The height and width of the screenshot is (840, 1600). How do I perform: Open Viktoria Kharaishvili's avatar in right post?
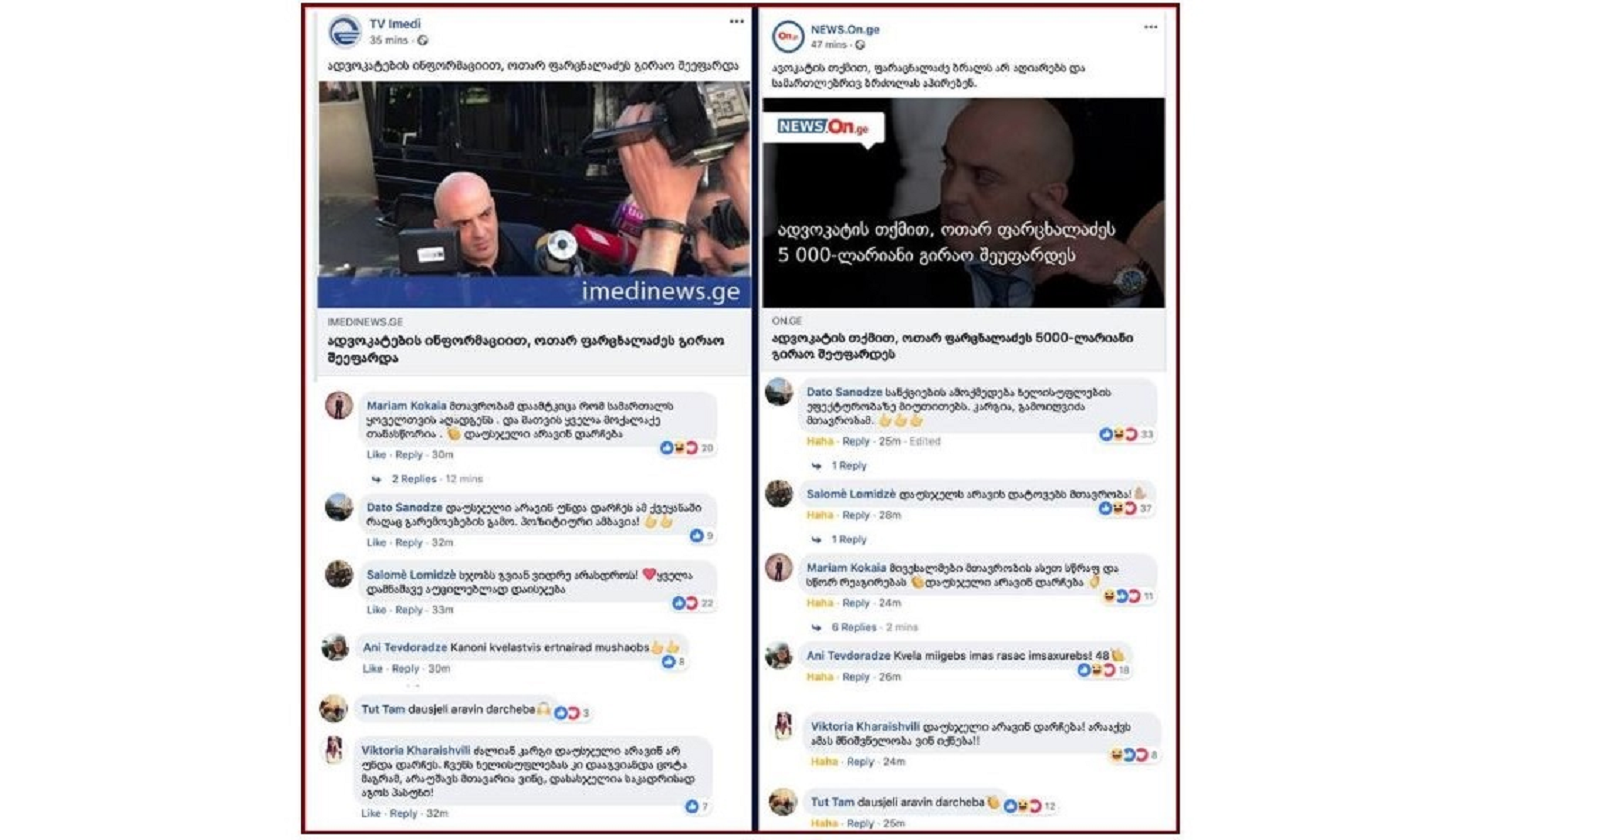tap(783, 727)
